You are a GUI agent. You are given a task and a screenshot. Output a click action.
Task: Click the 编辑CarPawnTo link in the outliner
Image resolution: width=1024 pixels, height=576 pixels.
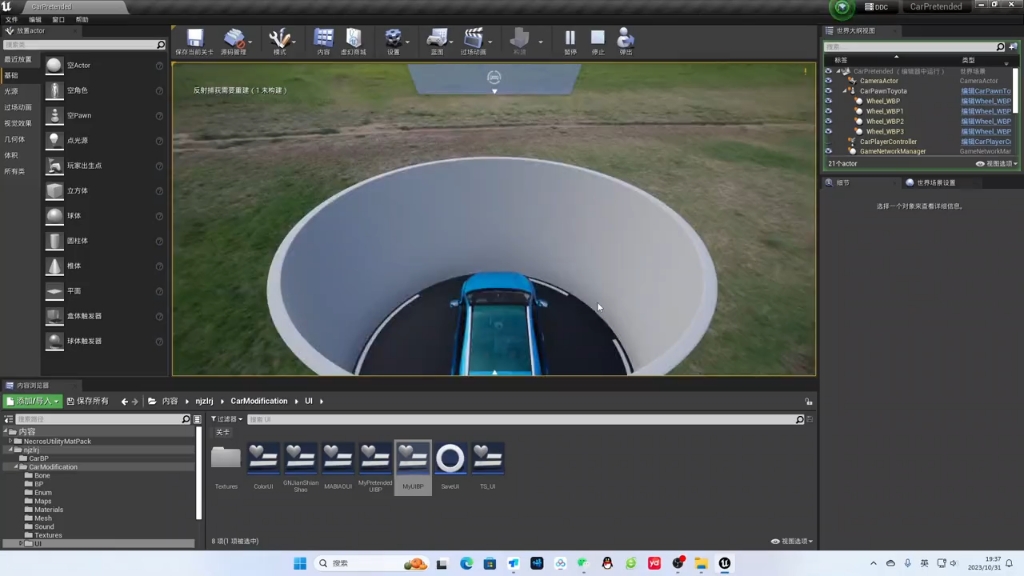pos(986,91)
